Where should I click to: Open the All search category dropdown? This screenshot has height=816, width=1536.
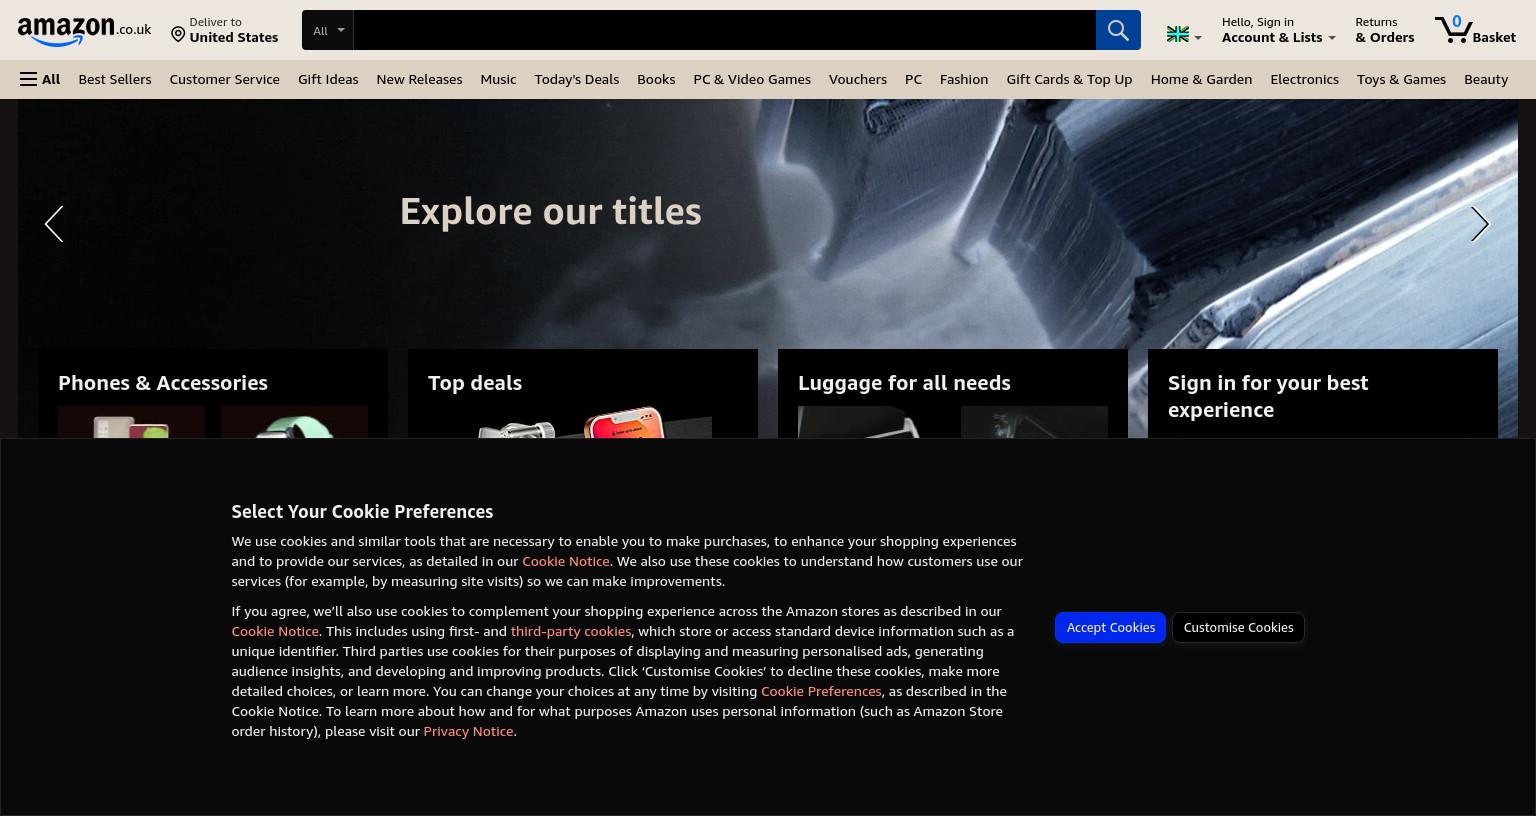328,30
